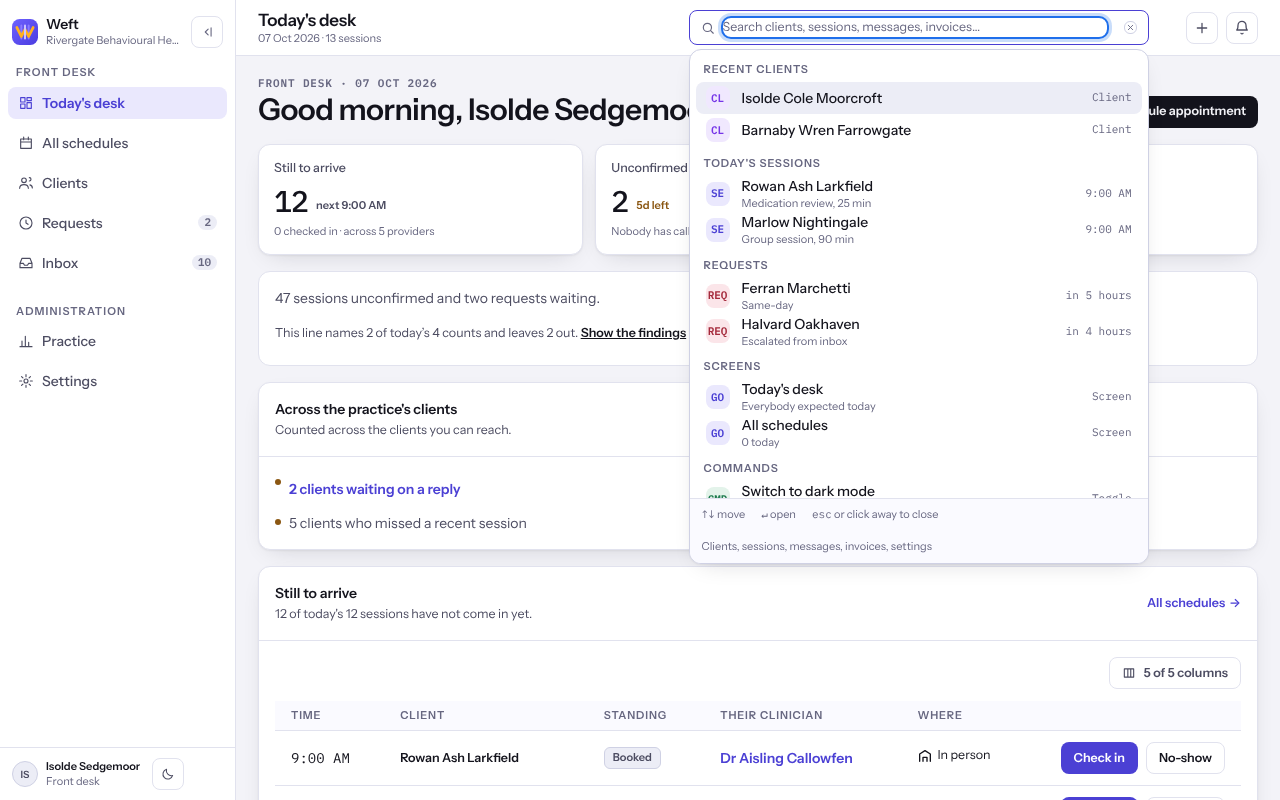
Task: Open notifications via the bell icon
Action: point(1242,28)
